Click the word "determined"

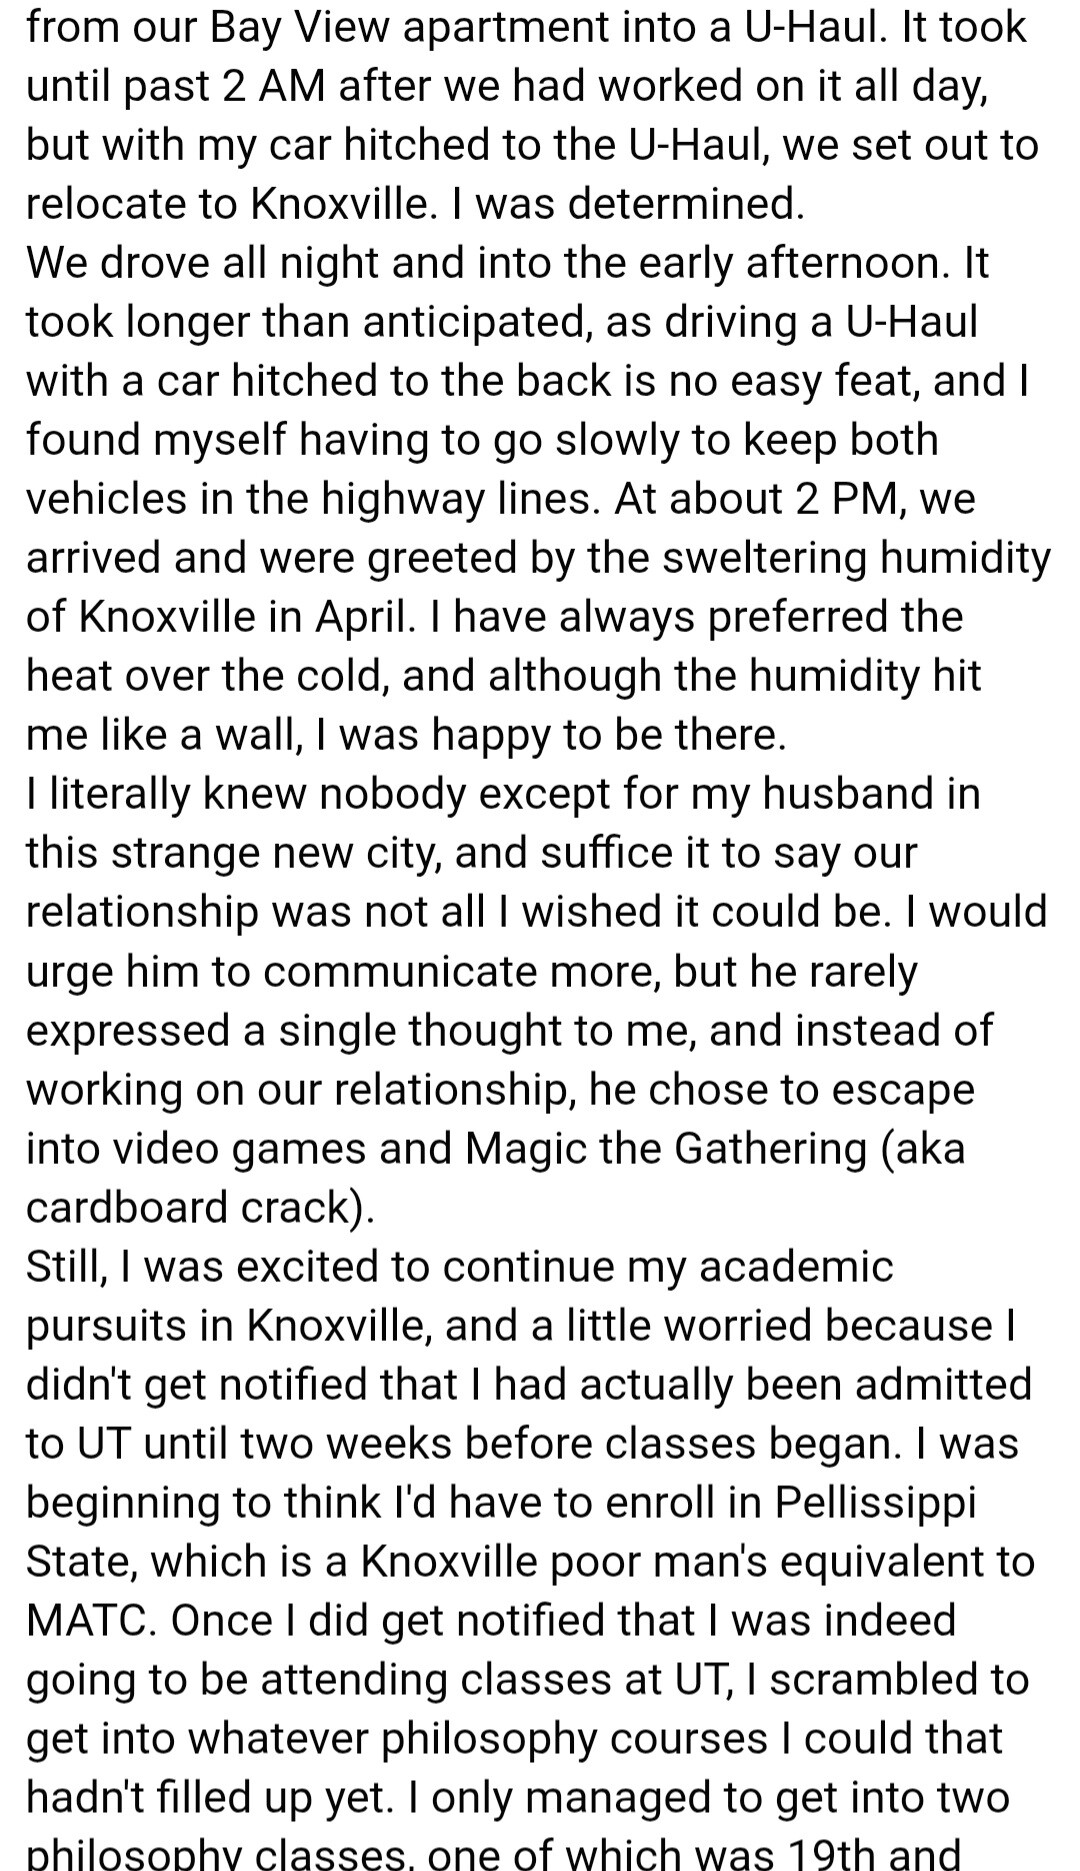pos(685,204)
